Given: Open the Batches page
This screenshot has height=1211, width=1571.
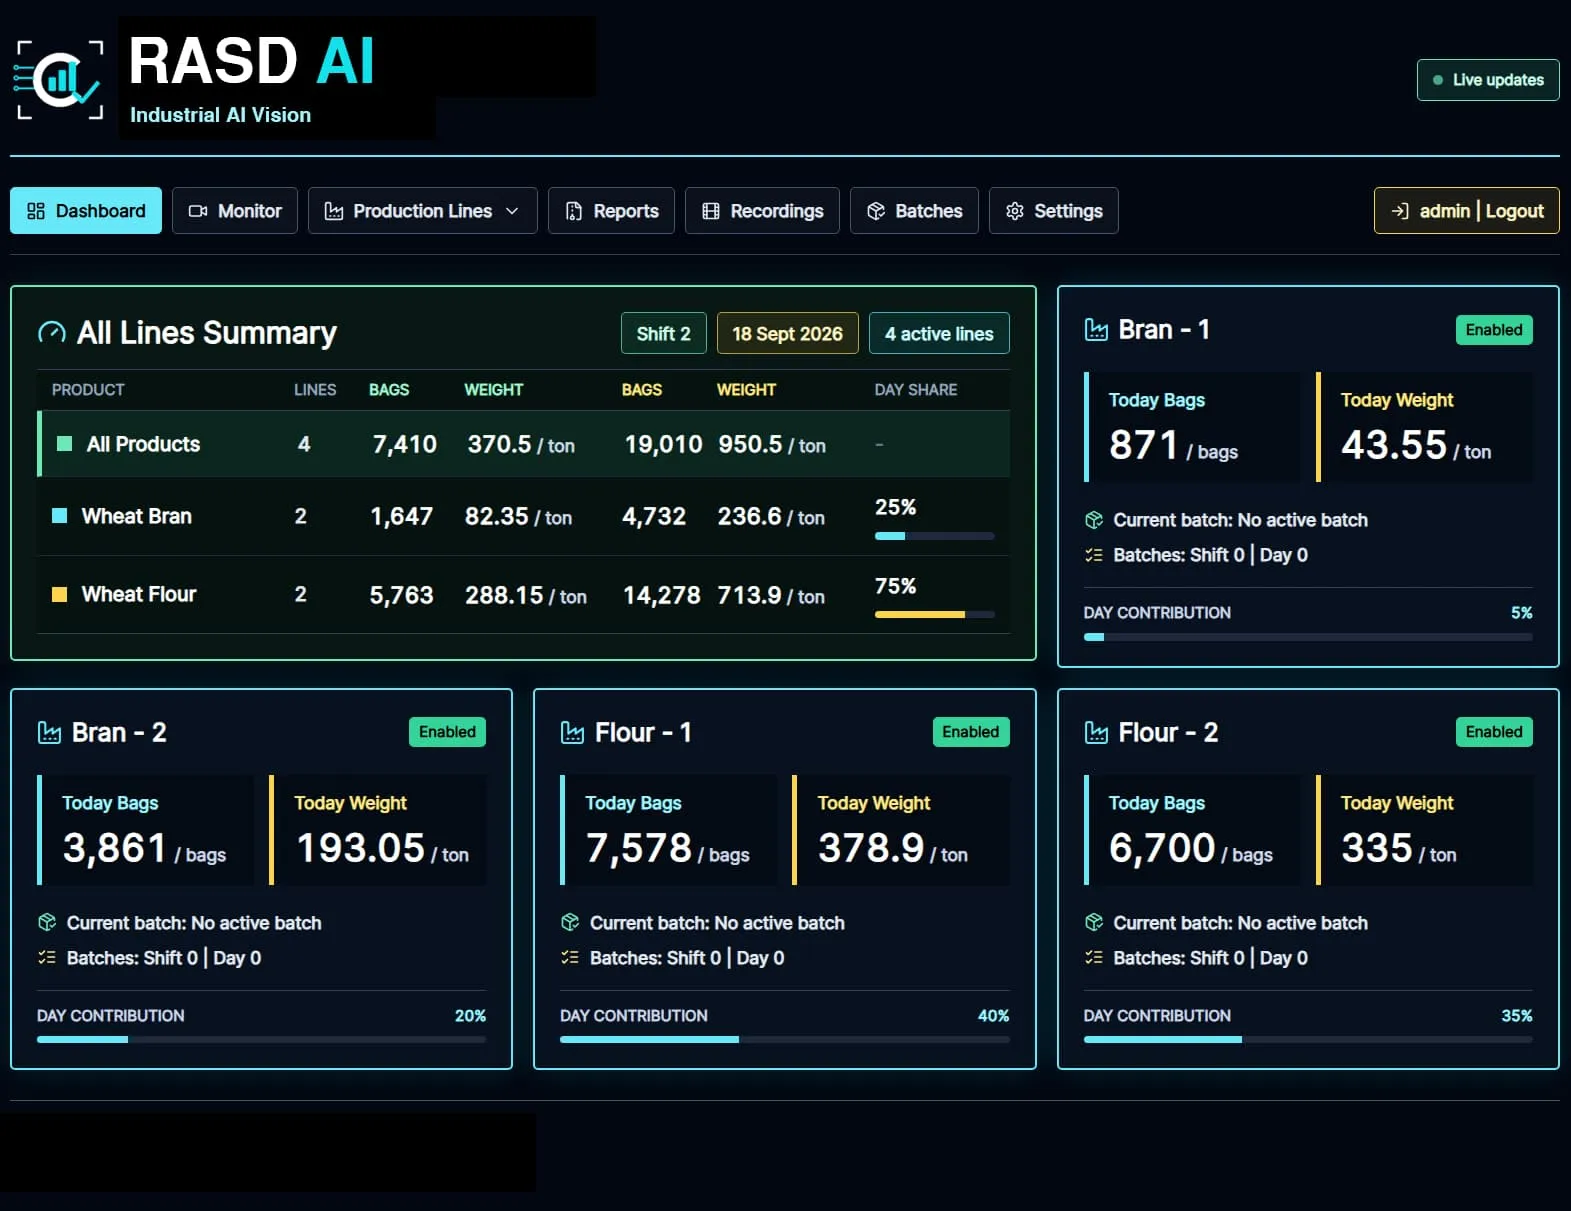Looking at the screenshot, I should pyautogui.click(x=914, y=211).
